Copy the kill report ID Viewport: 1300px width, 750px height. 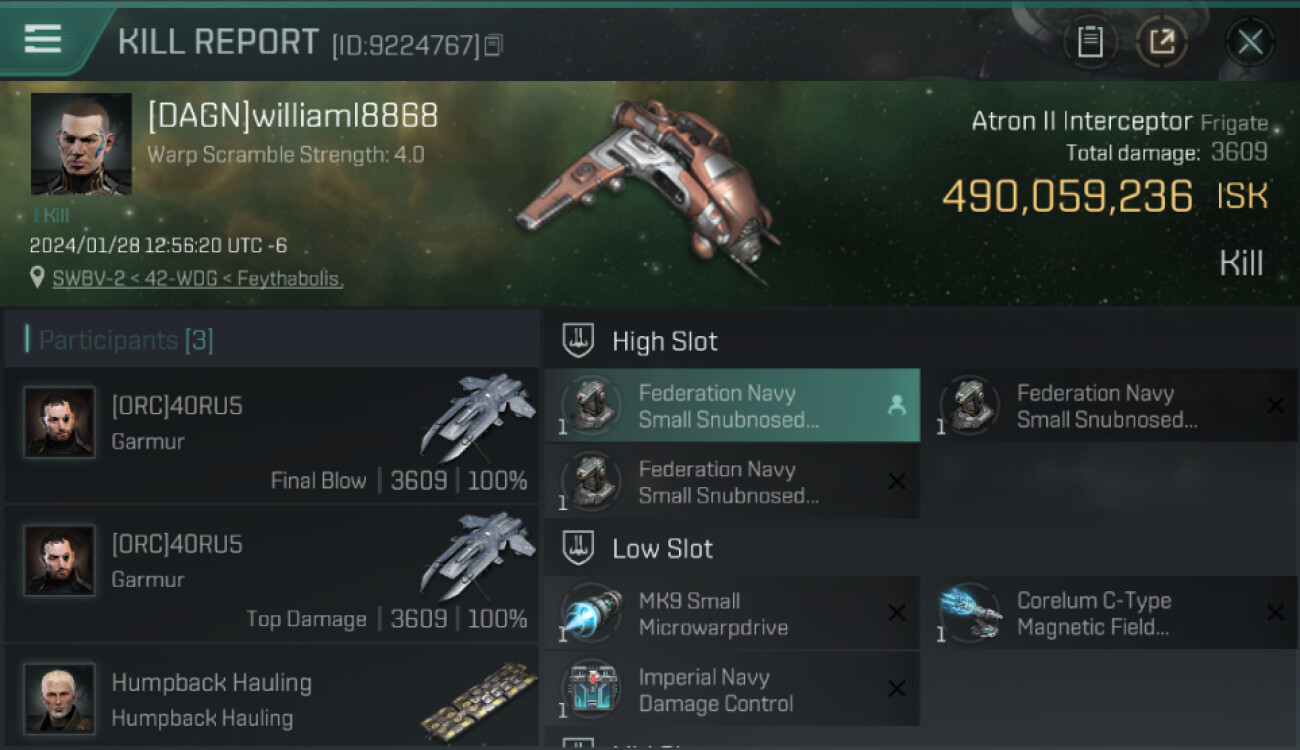point(493,45)
